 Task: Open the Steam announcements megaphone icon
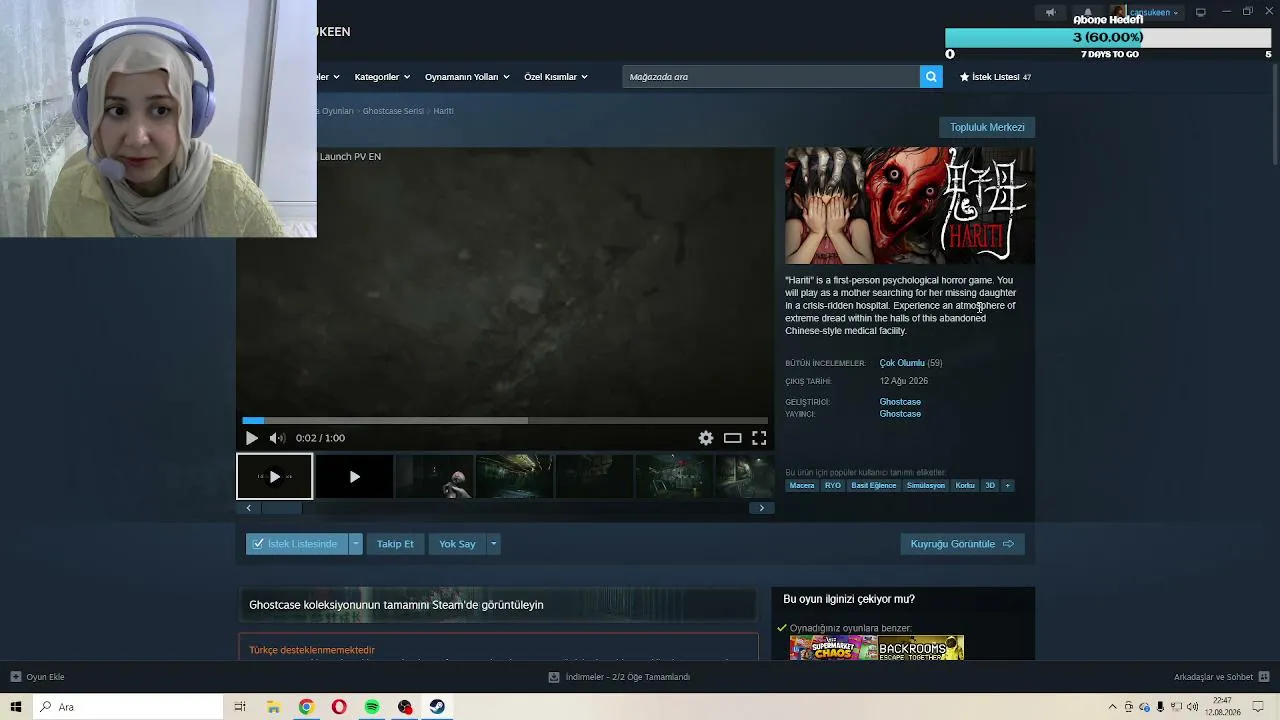coord(1050,13)
